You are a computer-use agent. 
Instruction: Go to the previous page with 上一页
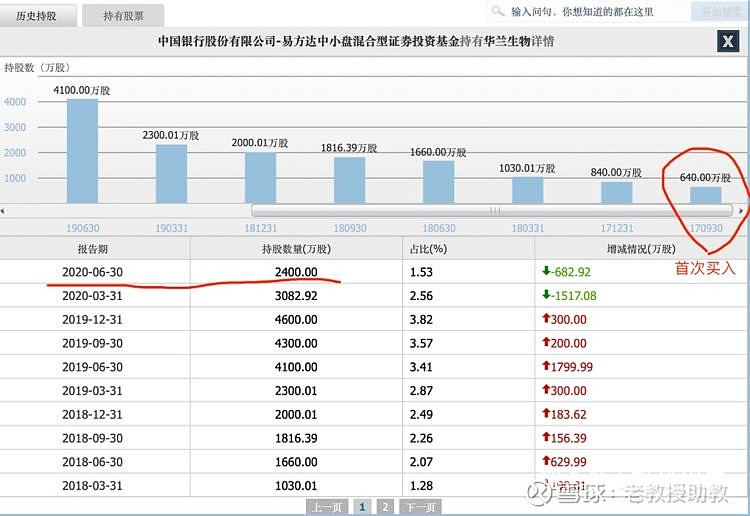326,507
